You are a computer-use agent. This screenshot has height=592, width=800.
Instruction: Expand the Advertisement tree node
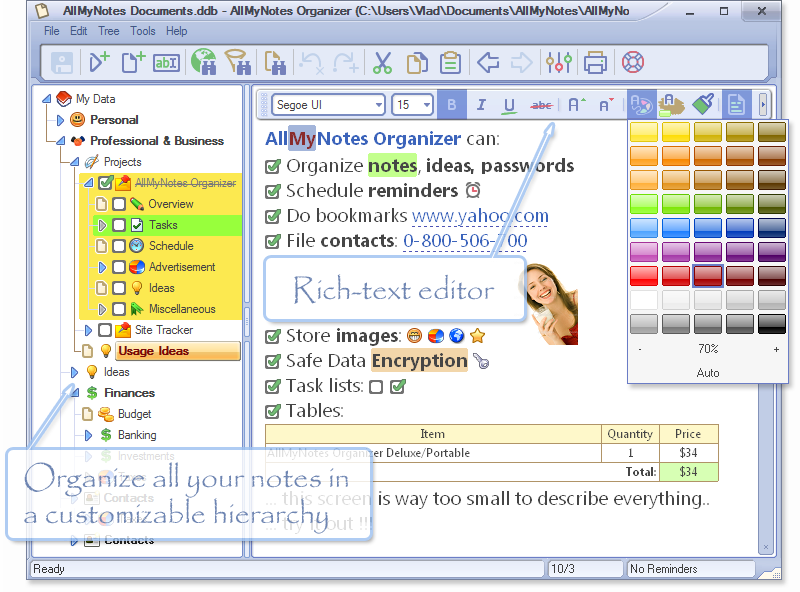(x=102, y=267)
